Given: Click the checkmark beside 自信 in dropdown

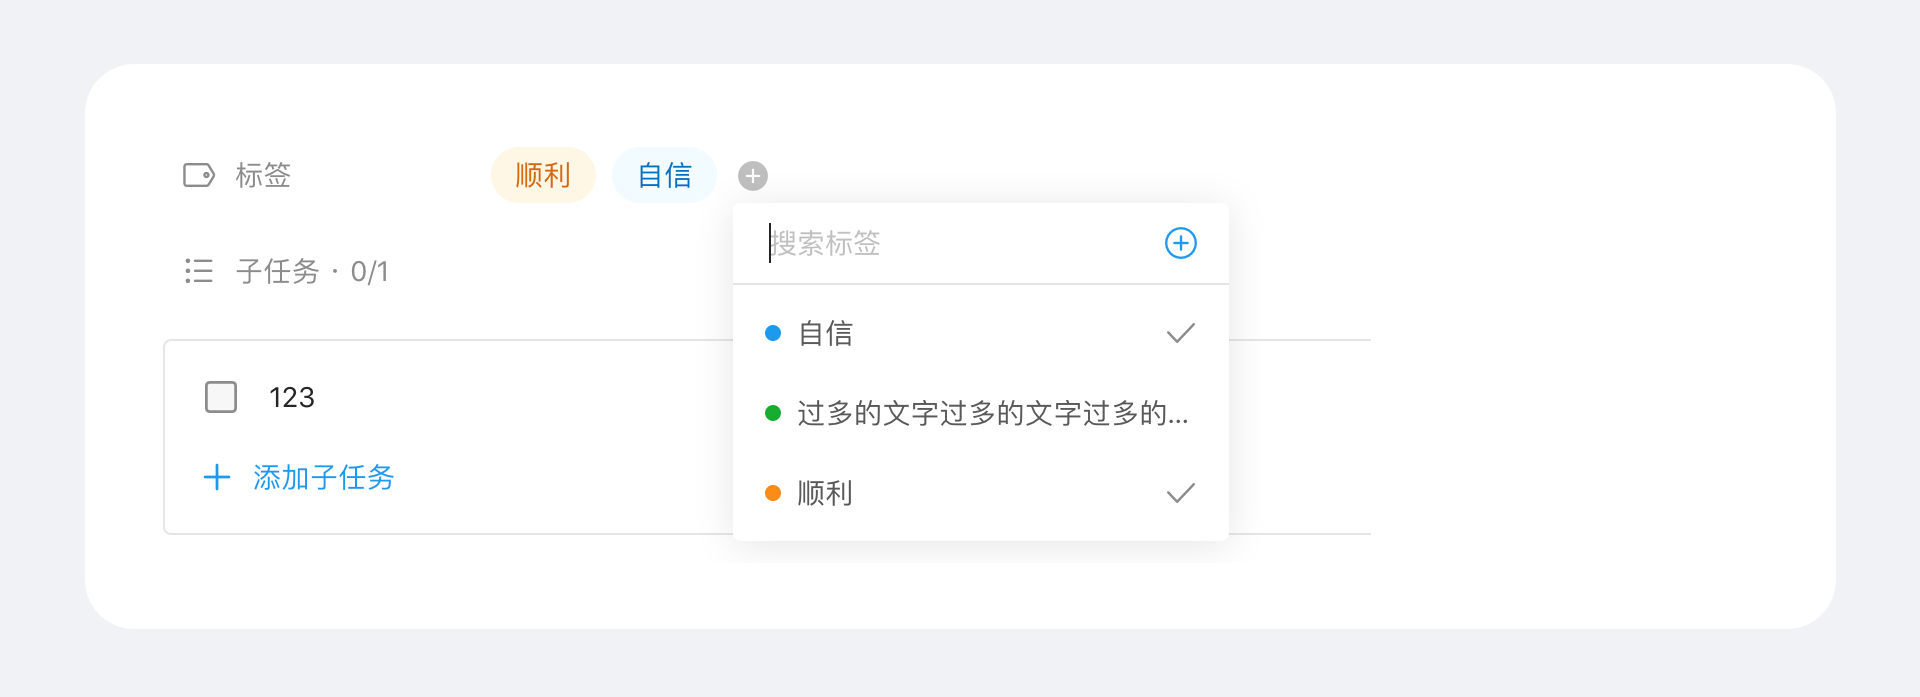Looking at the screenshot, I should coord(1181,333).
